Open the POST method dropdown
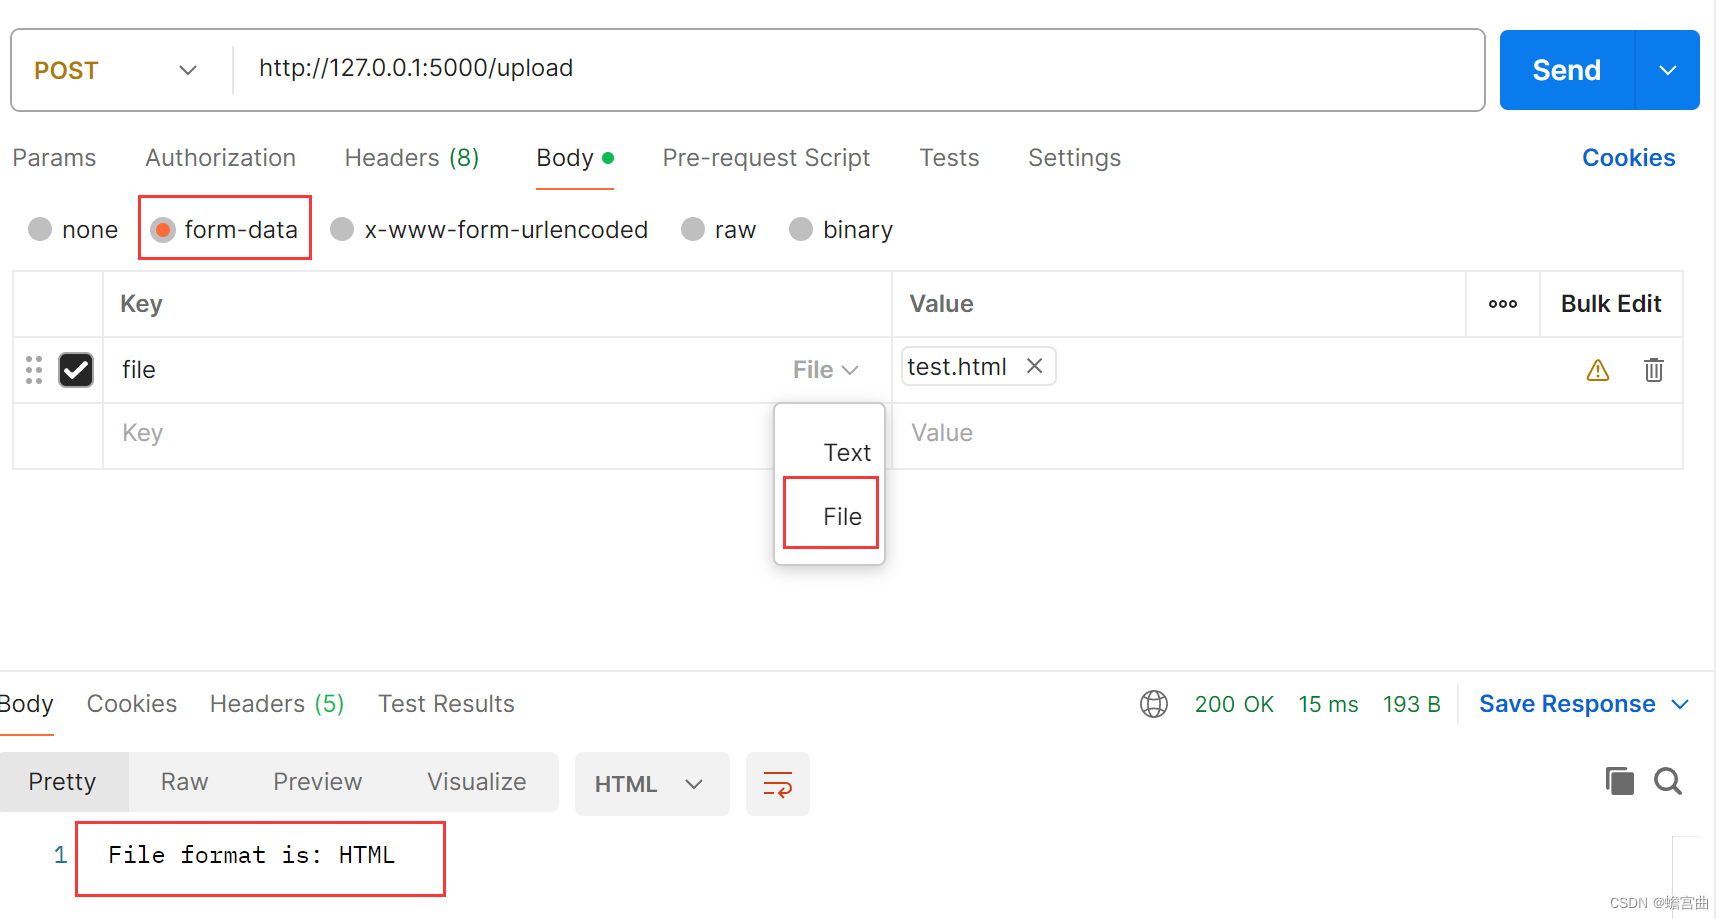 [x=116, y=70]
